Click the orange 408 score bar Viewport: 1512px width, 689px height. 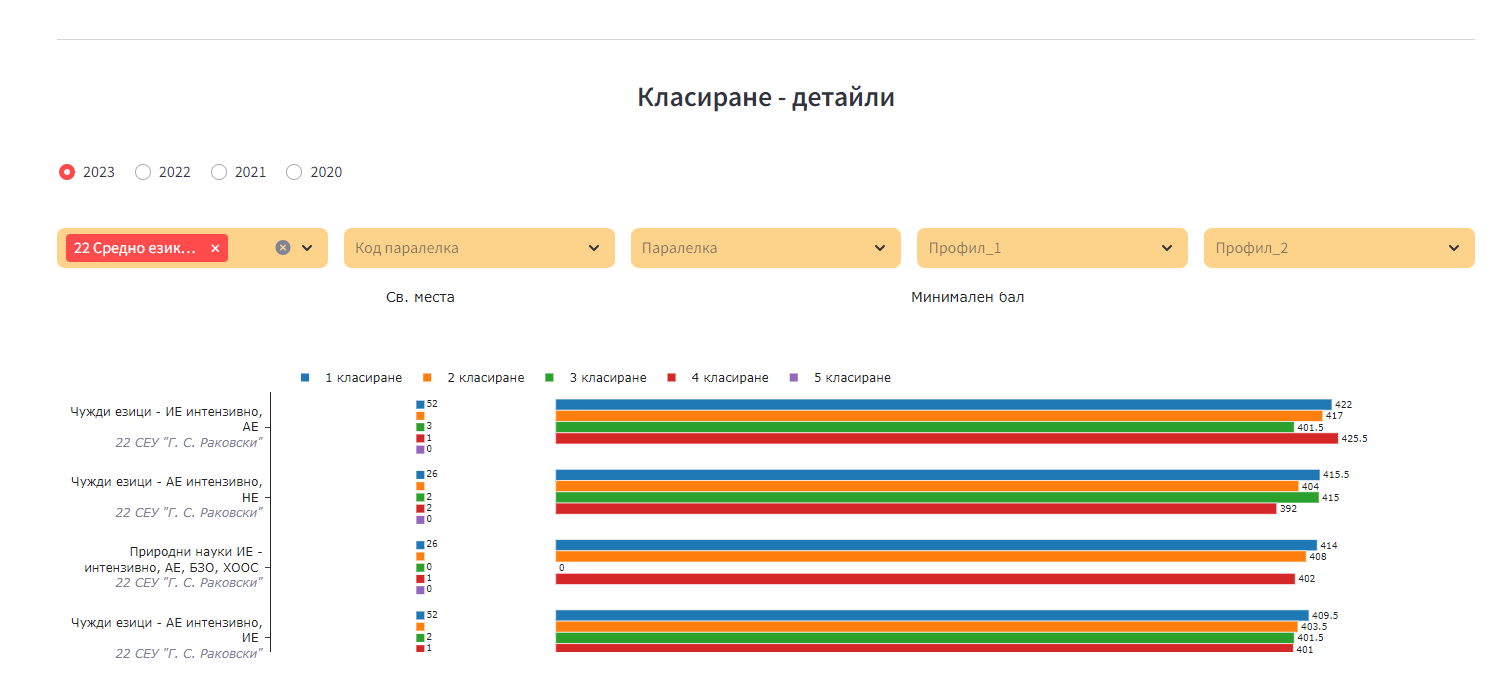pyautogui.click(x=930, y=557)
